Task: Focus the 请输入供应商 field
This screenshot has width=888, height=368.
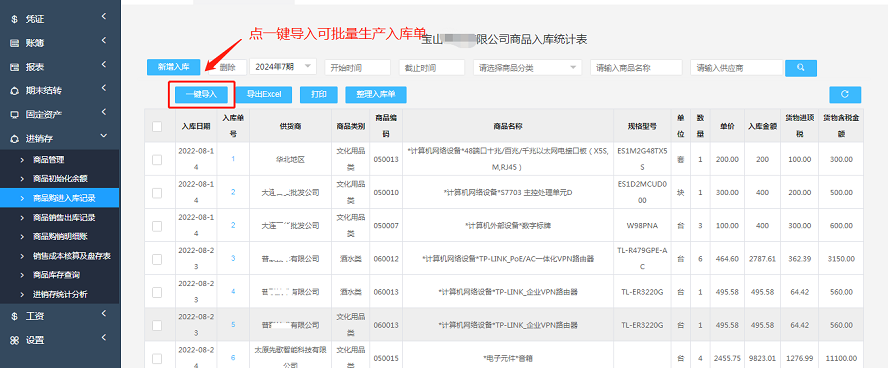Action: pos(736,67)
